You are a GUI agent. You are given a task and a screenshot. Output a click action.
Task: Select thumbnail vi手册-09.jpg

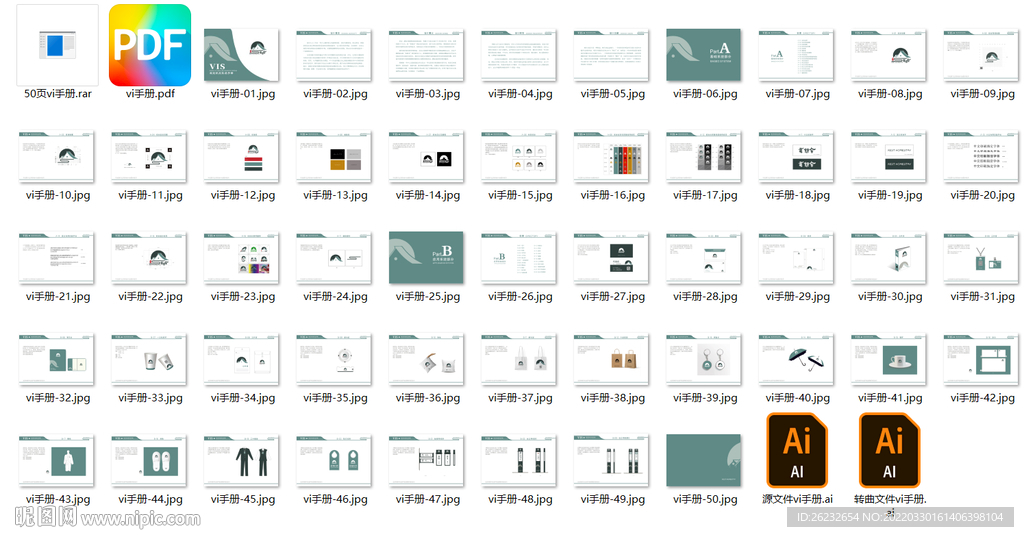(x=982, y=56)
